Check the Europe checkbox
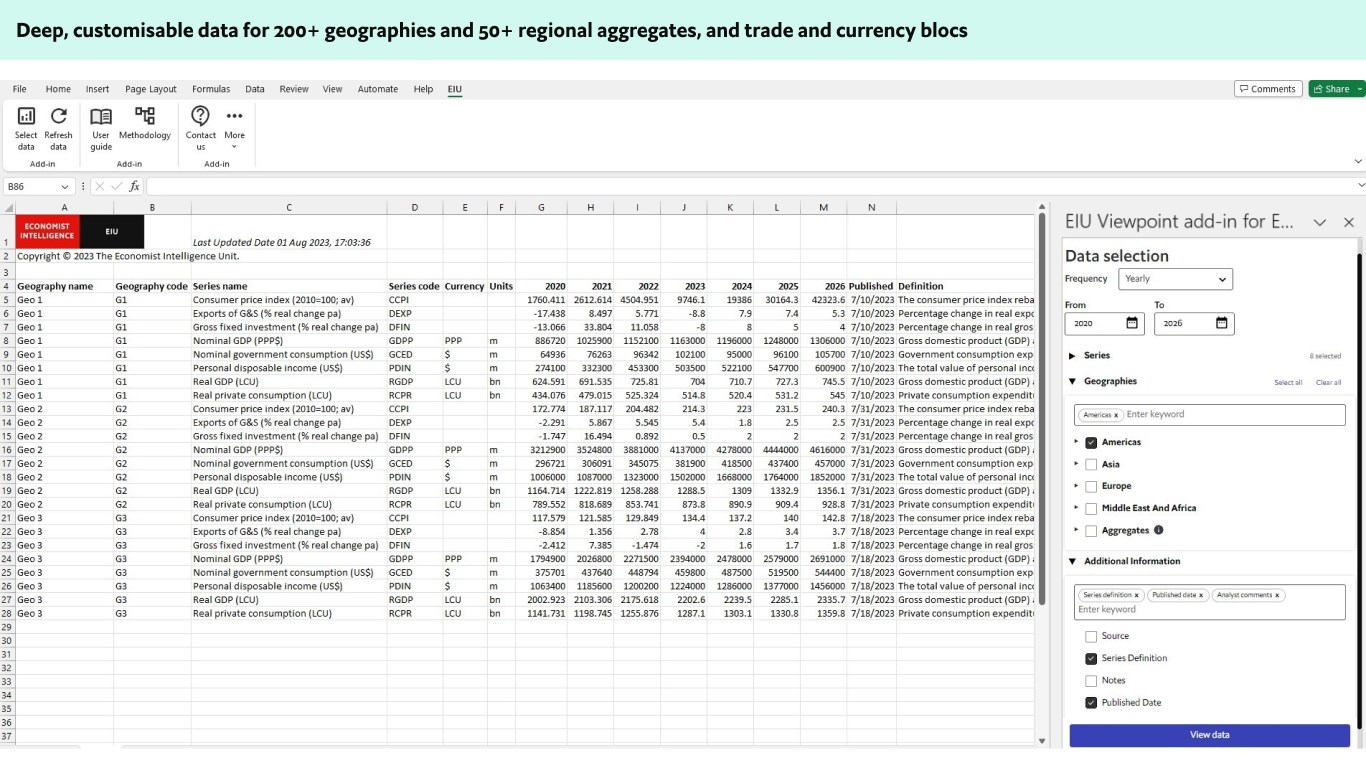 pos(1091,486)
